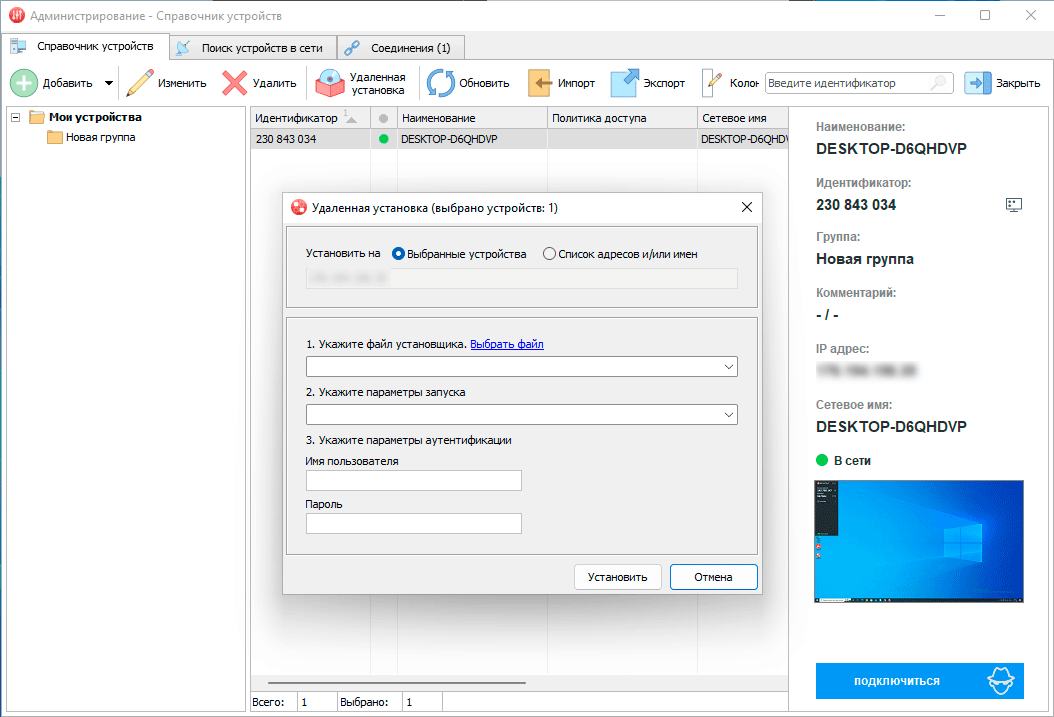Viewport: 1054px width, 717px height.
Task: Click the red X Delete toolbar button
Action: click(259, 83)
